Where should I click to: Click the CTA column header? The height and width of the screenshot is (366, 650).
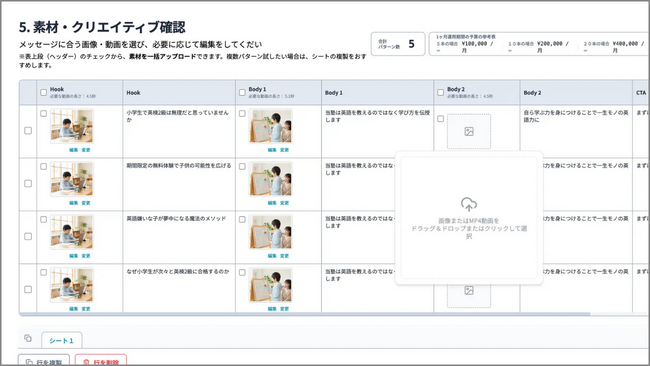641,92
